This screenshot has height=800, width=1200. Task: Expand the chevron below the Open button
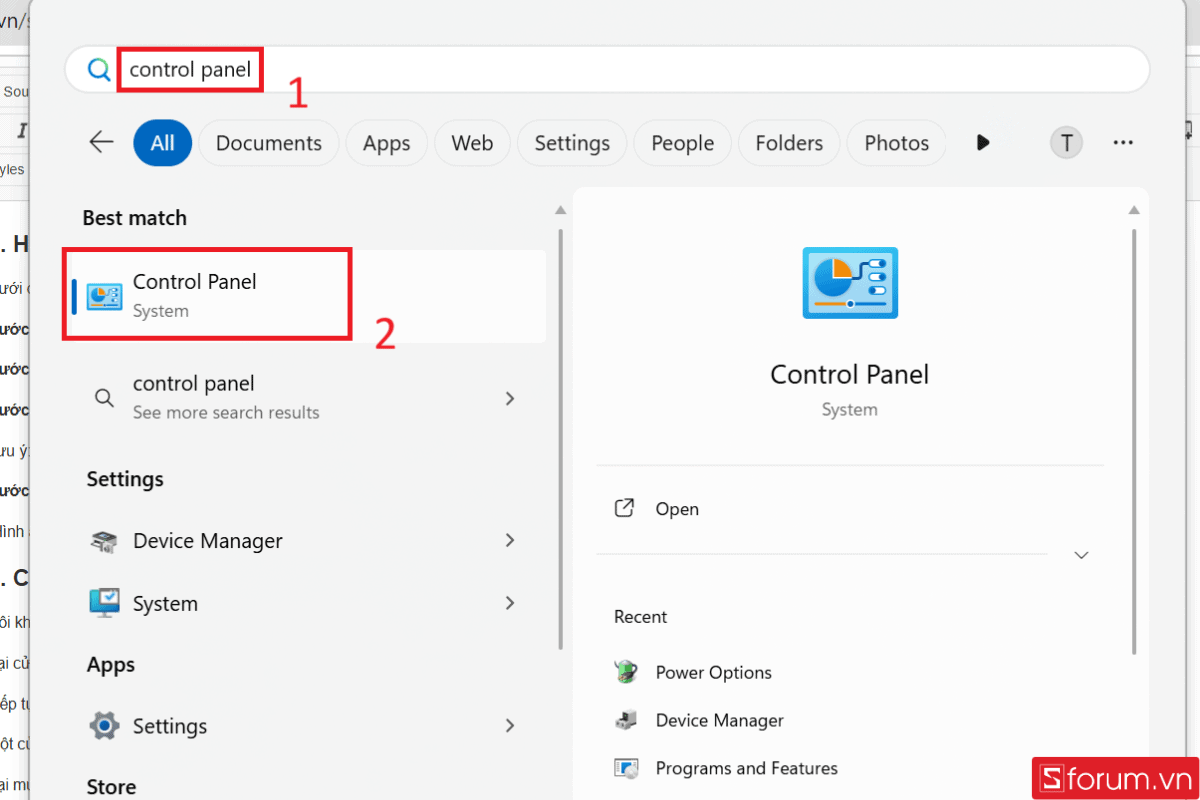[1081, 554]
